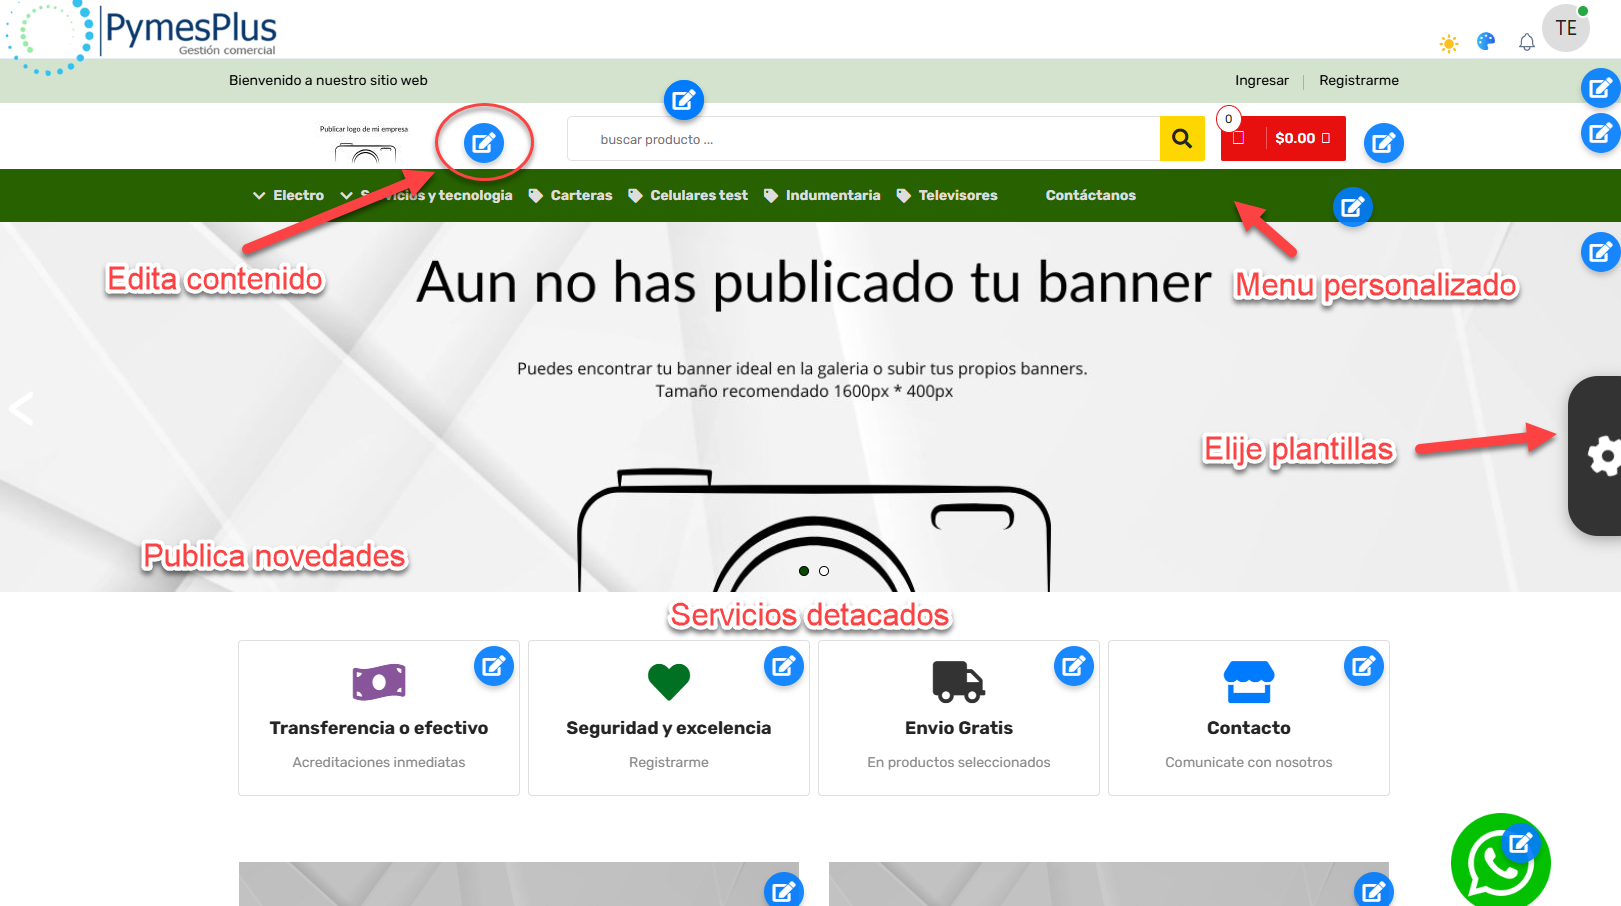
Task: Edit the Contacto service card
Action: (x=1364, y=665)
